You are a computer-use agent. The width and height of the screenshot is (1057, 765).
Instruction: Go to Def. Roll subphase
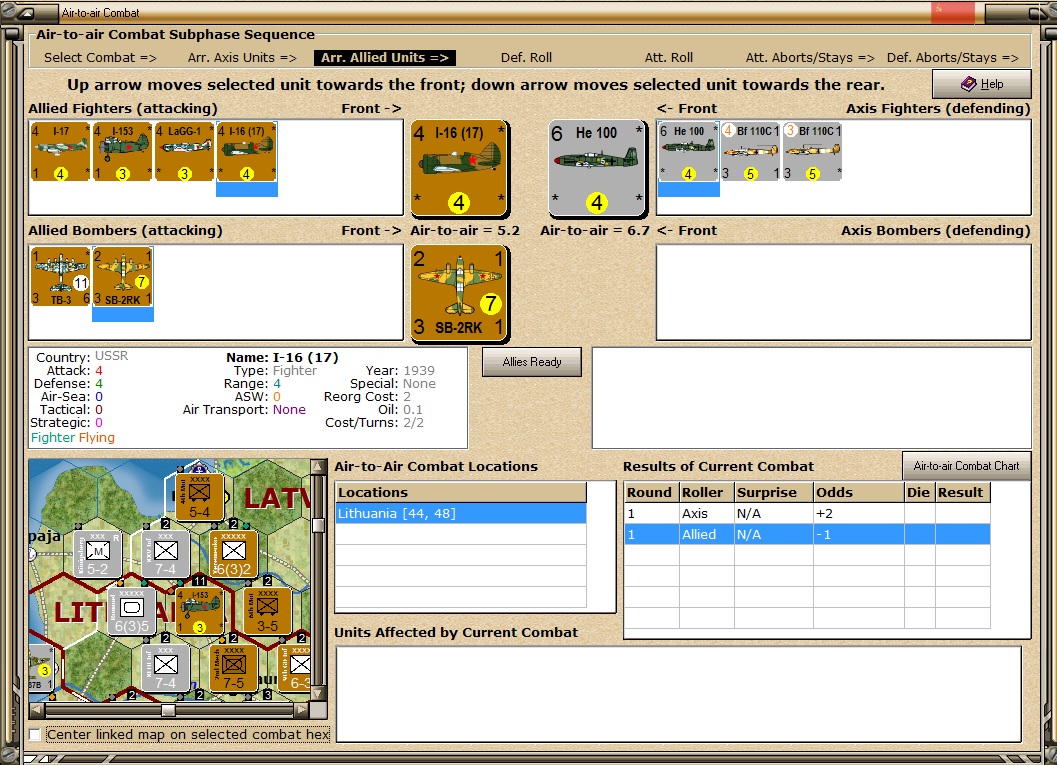pyautogui.click(x=526, y=58)
